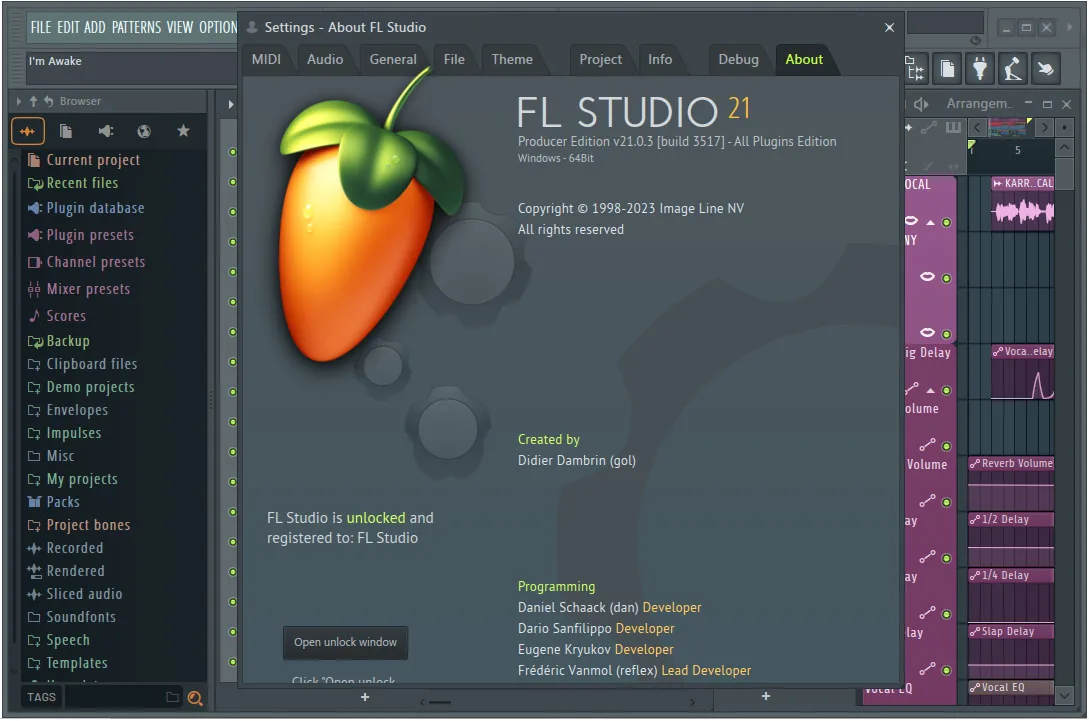Screen dimensions: 1089x721
Task: Expand the Plugin presets browser entry
Action: (90, 235)
